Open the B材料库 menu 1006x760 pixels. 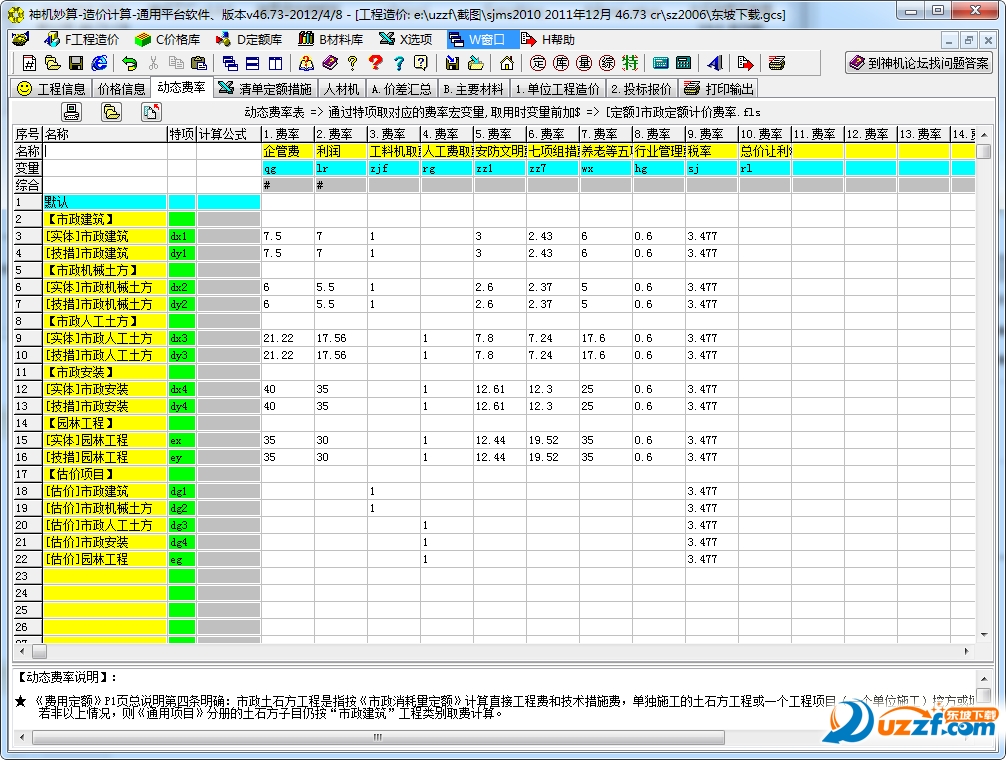pos(331,40)
